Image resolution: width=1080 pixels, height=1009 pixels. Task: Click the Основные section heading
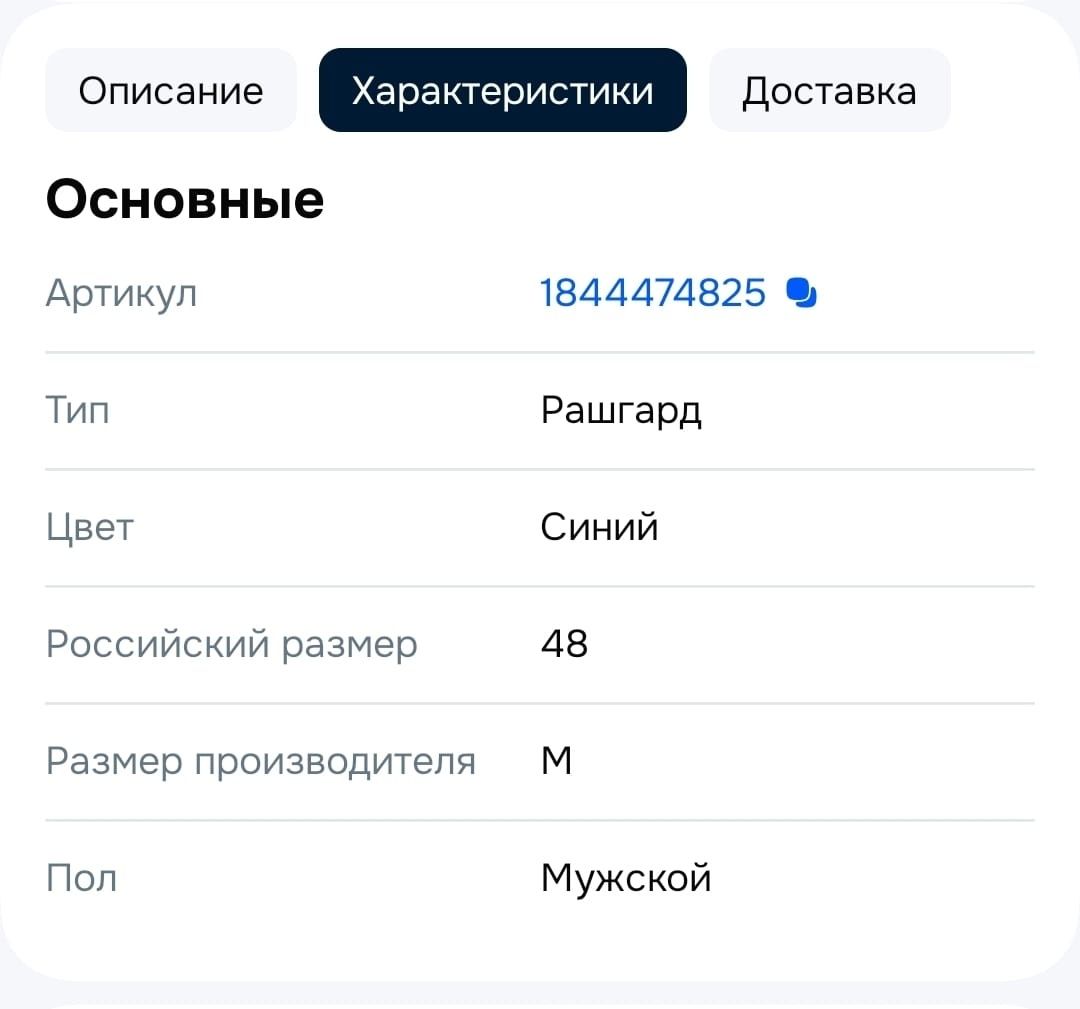(185, 200)
